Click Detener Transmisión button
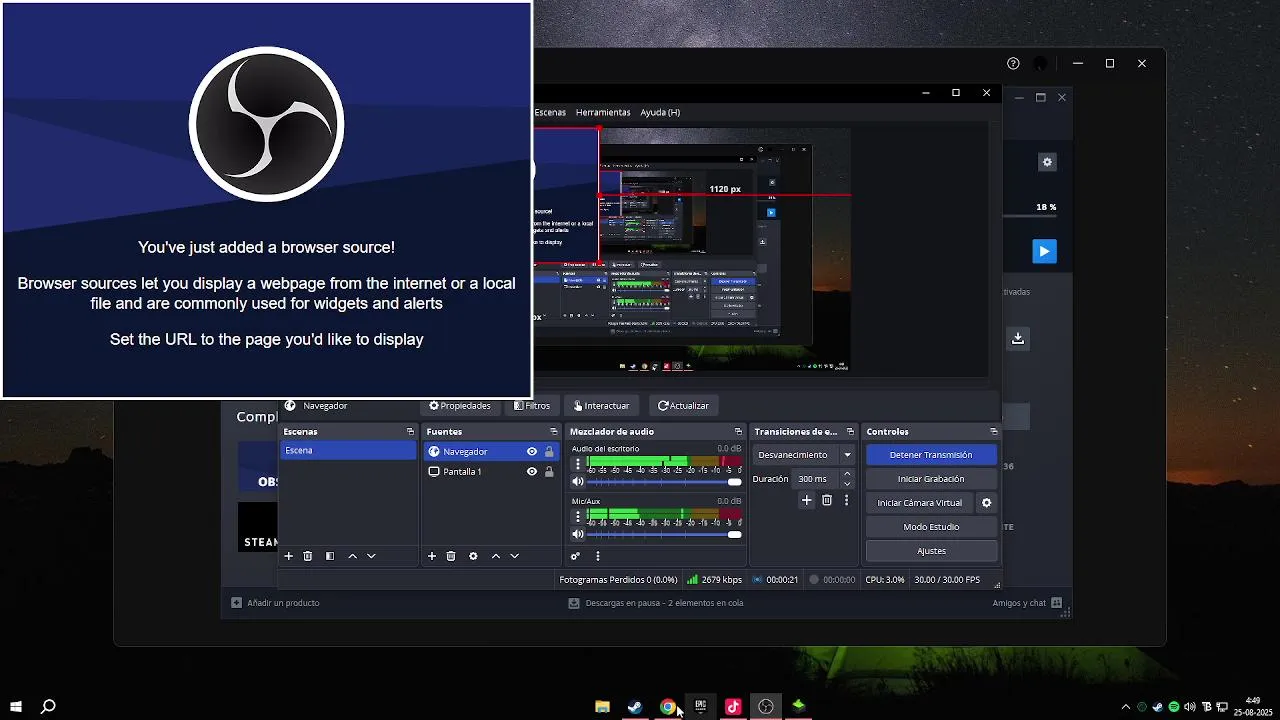This screenshot has height=720, width=1280. point(931,455)
